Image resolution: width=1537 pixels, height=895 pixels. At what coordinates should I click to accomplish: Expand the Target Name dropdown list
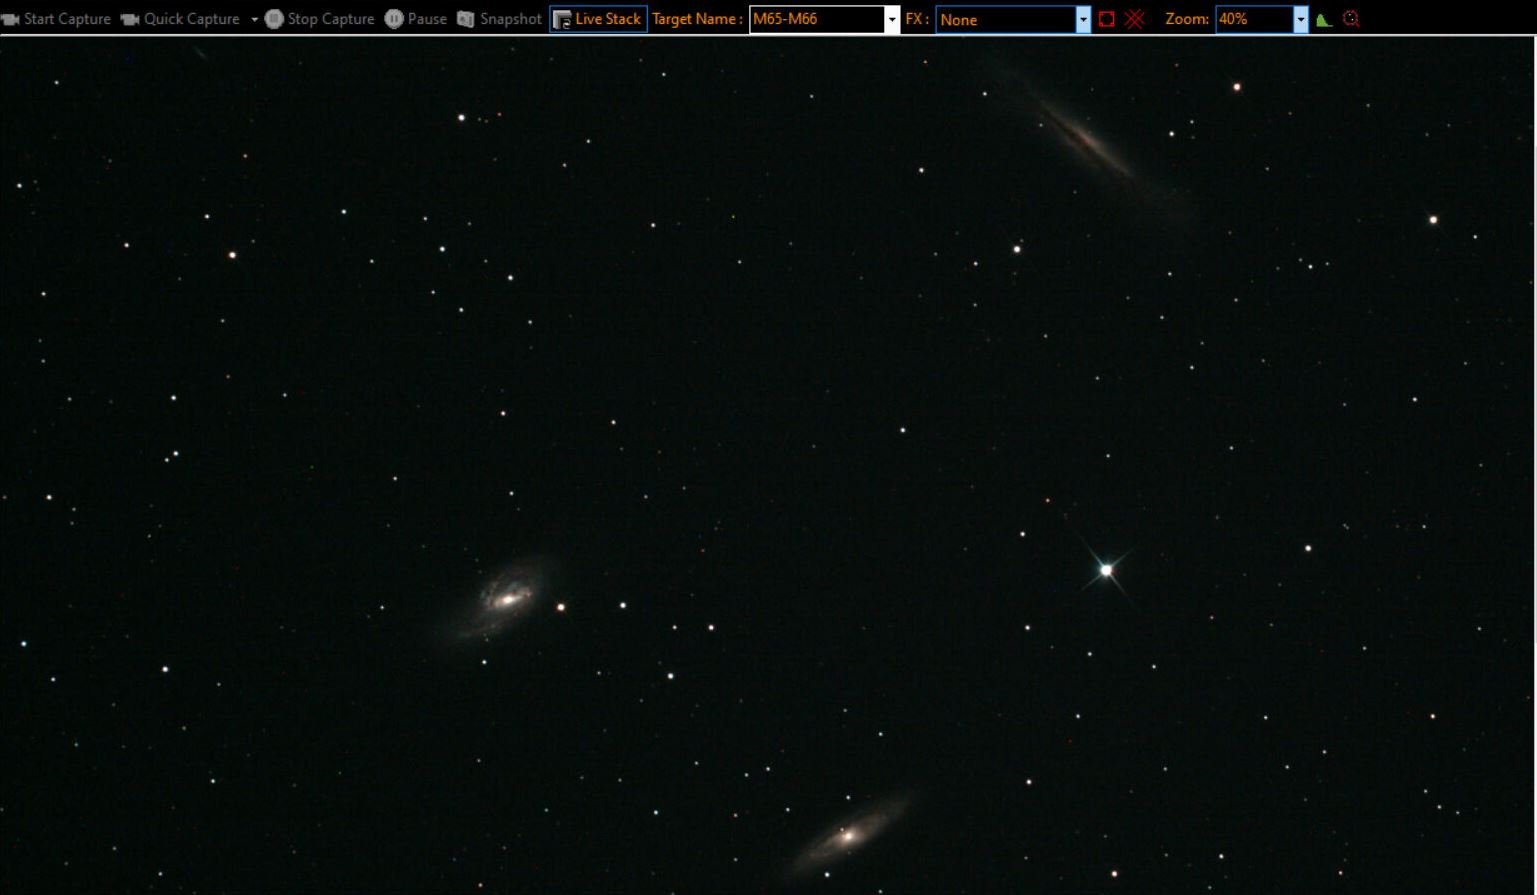coord(892,19)
